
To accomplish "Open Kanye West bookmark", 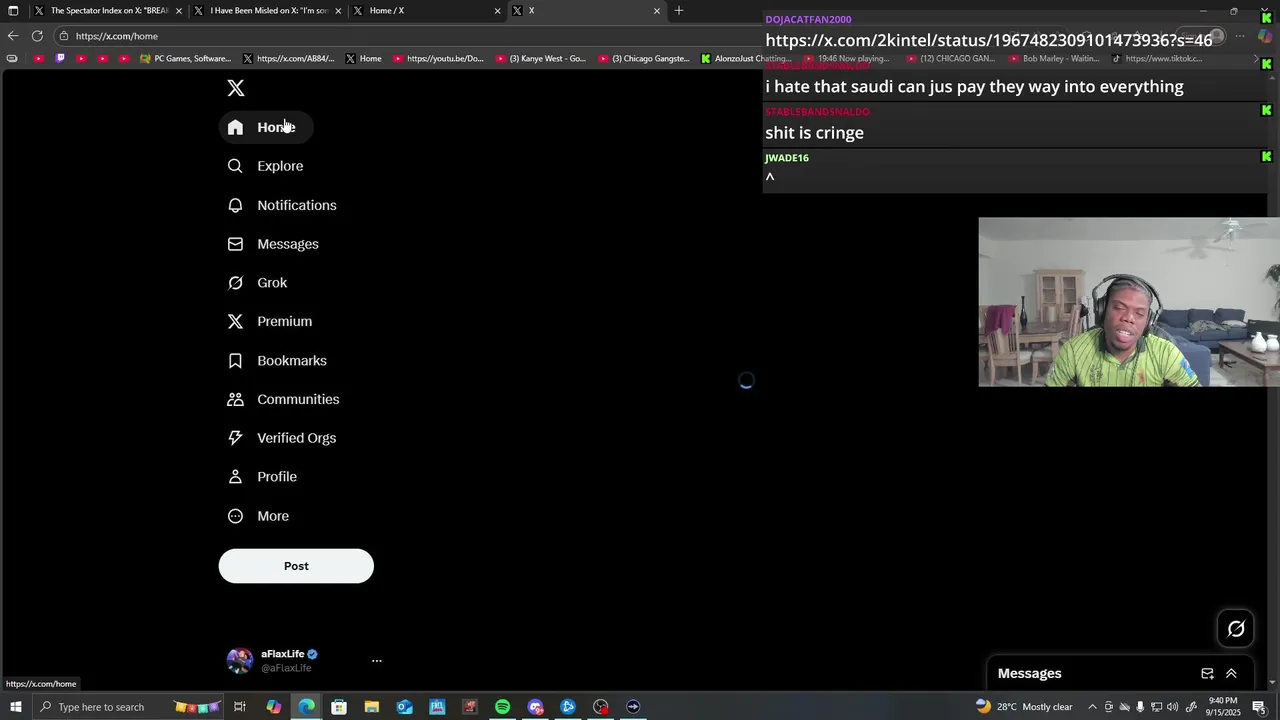I will point(541,59).
